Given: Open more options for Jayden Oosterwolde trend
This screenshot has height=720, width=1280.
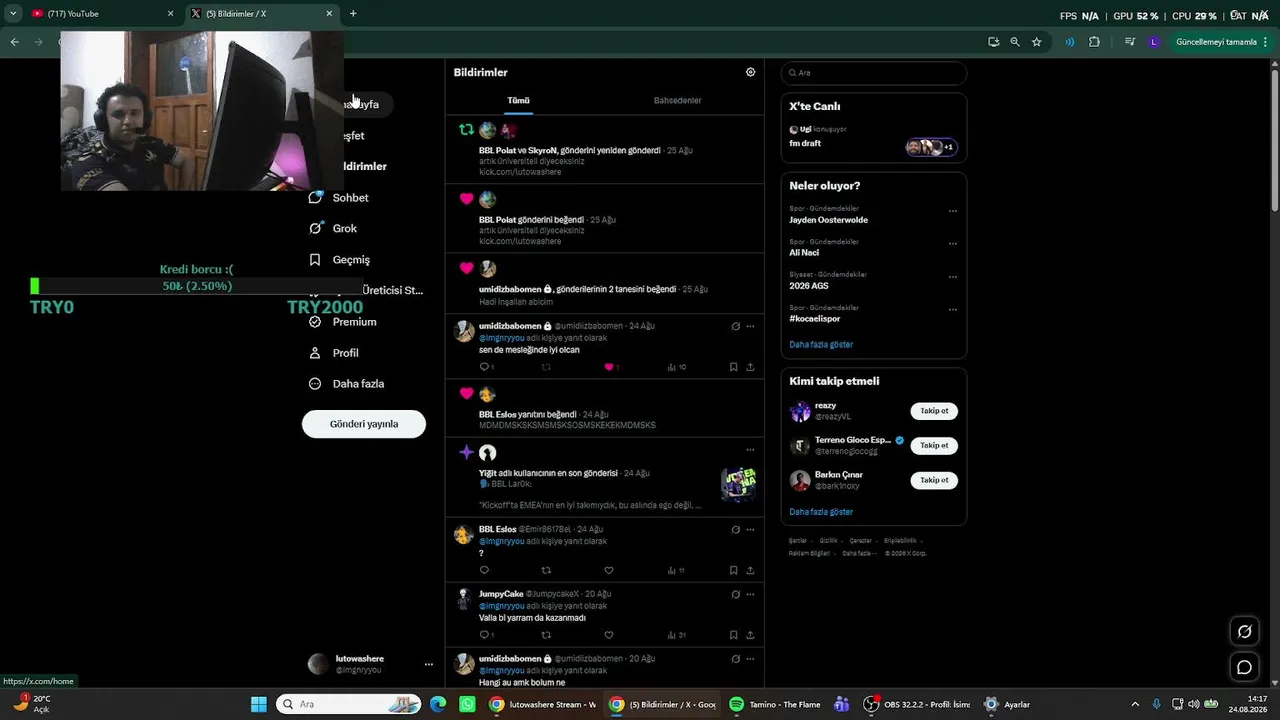Looking at the screenshot, I should (x=952, y=211).
